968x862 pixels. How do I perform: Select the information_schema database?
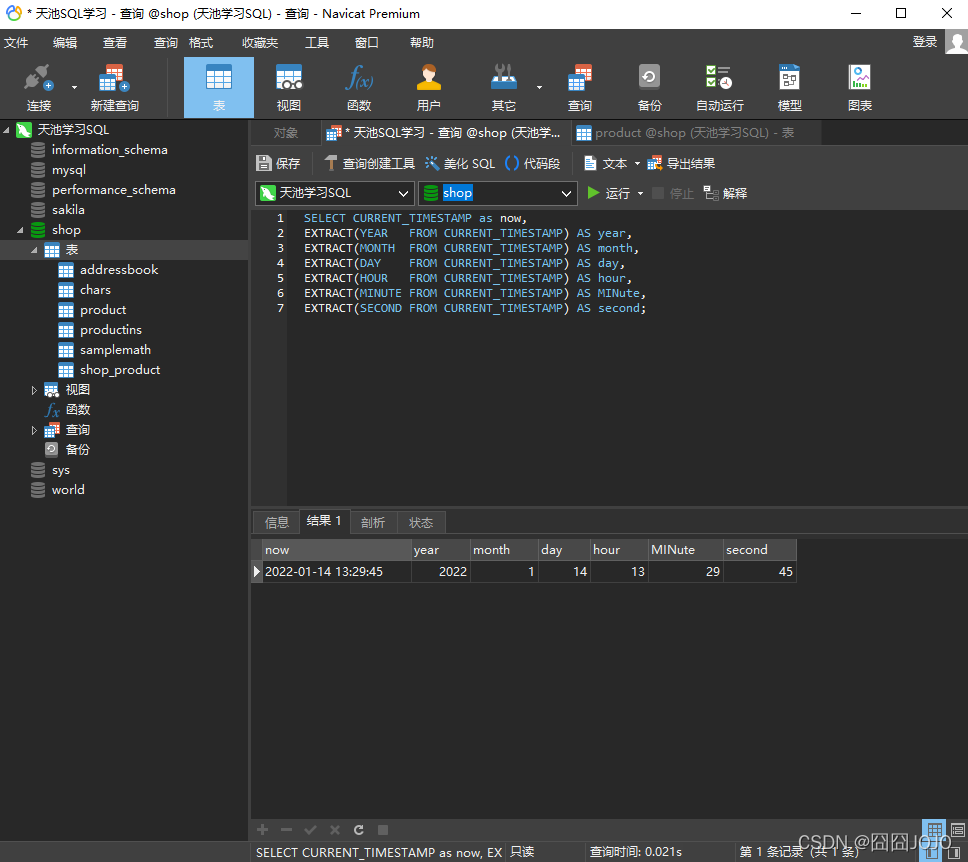tap(109, 150)
